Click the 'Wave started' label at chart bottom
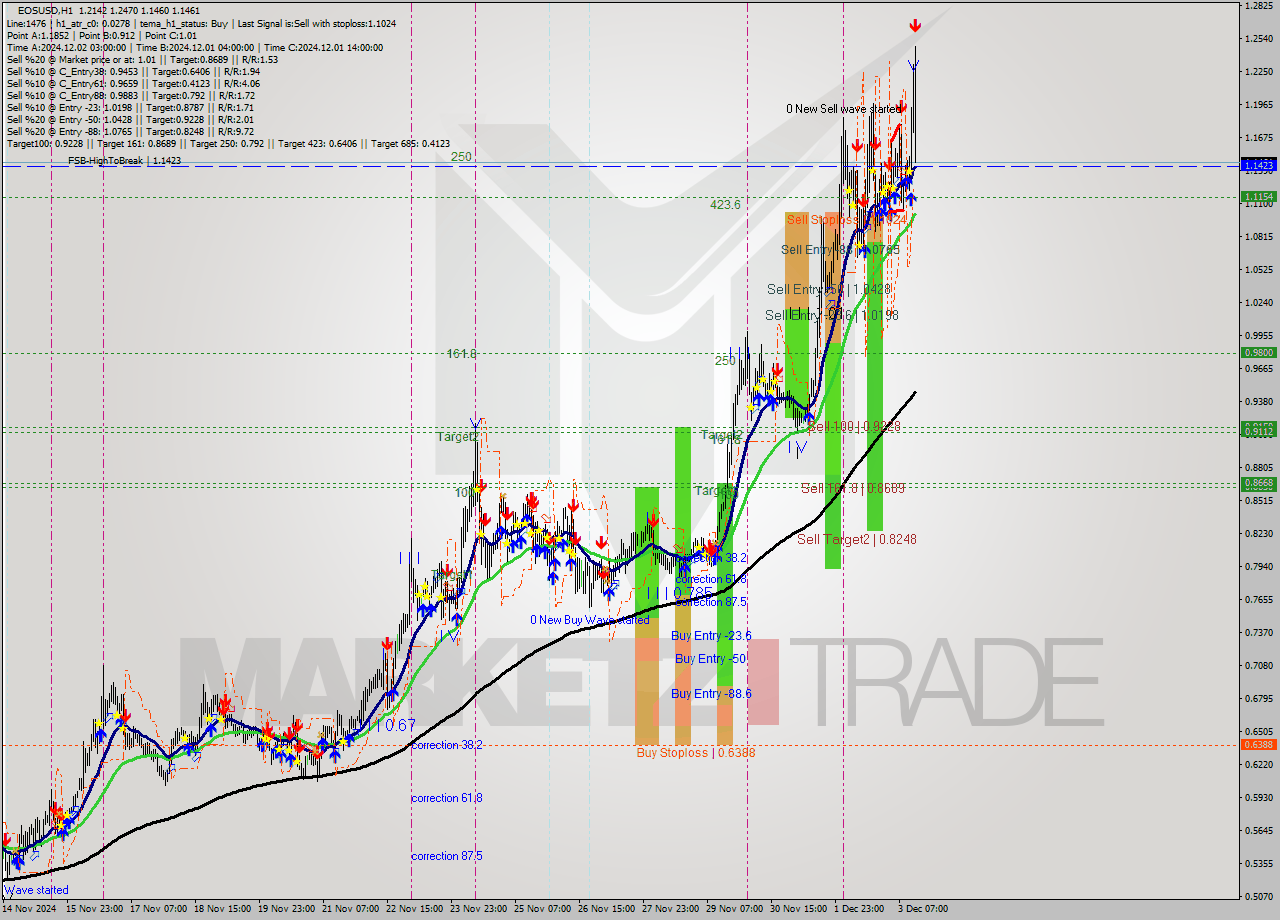 (x=37, y=889)
